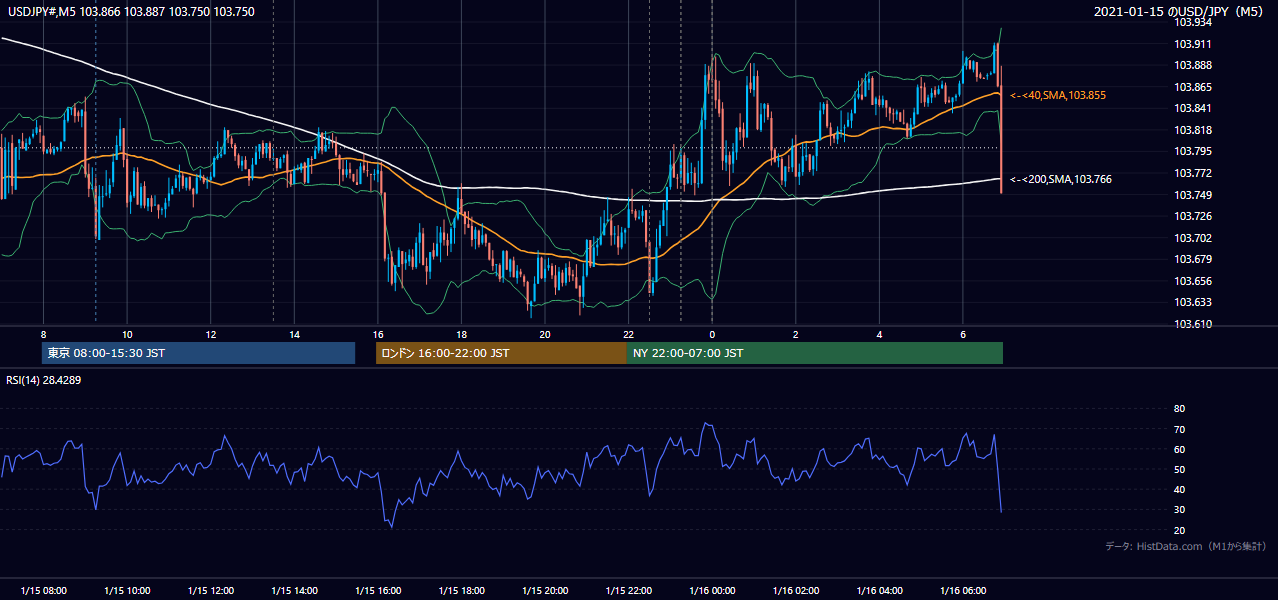This screenshot has height=600, width=1278.
Task: Click RSI axis level 40
Action: (1179, 489)
